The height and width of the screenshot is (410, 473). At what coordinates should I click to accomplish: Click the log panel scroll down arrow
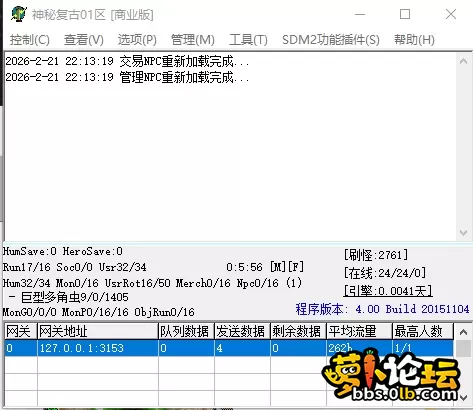pos(463,232)
